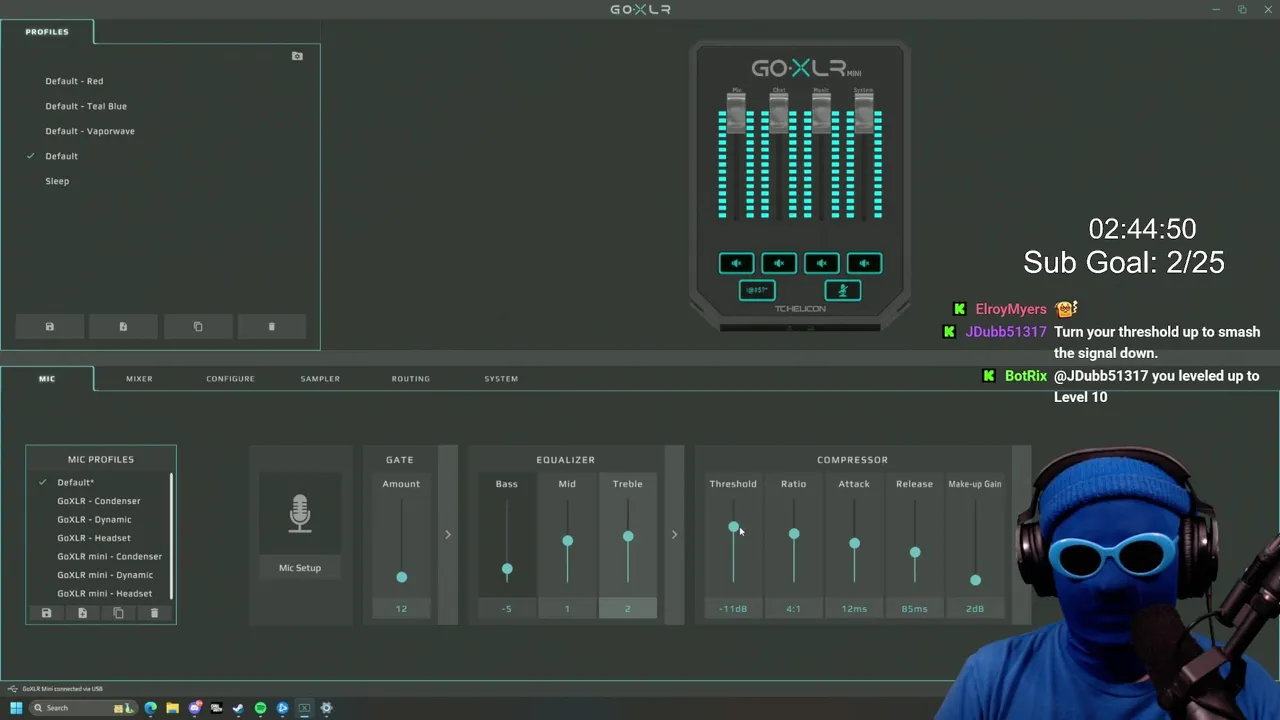
Task: Choose GoXLR - Dynamic mic profile
Action: coord(94,520)
